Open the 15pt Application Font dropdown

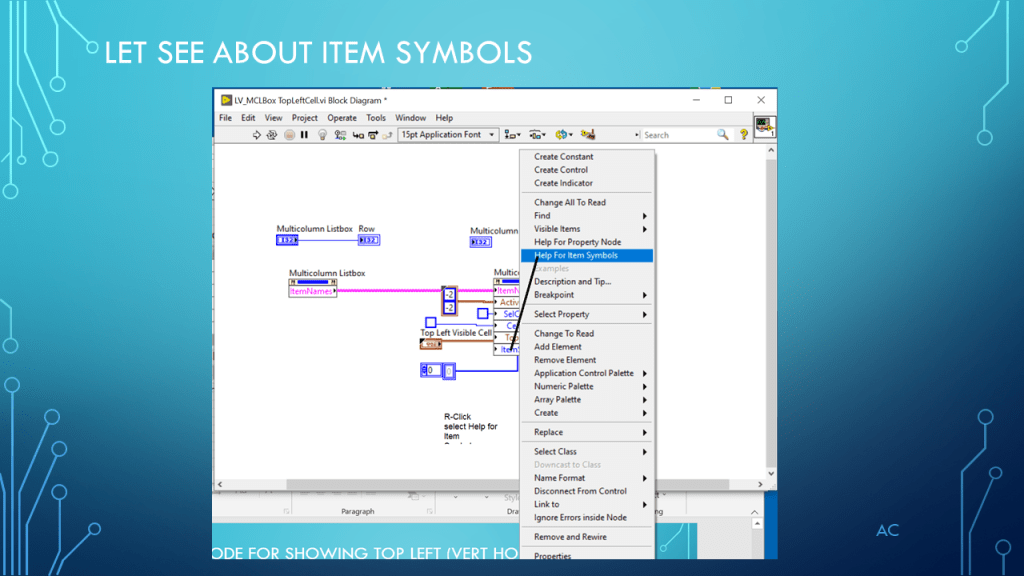pyautogui.click(x=448, y=135)
